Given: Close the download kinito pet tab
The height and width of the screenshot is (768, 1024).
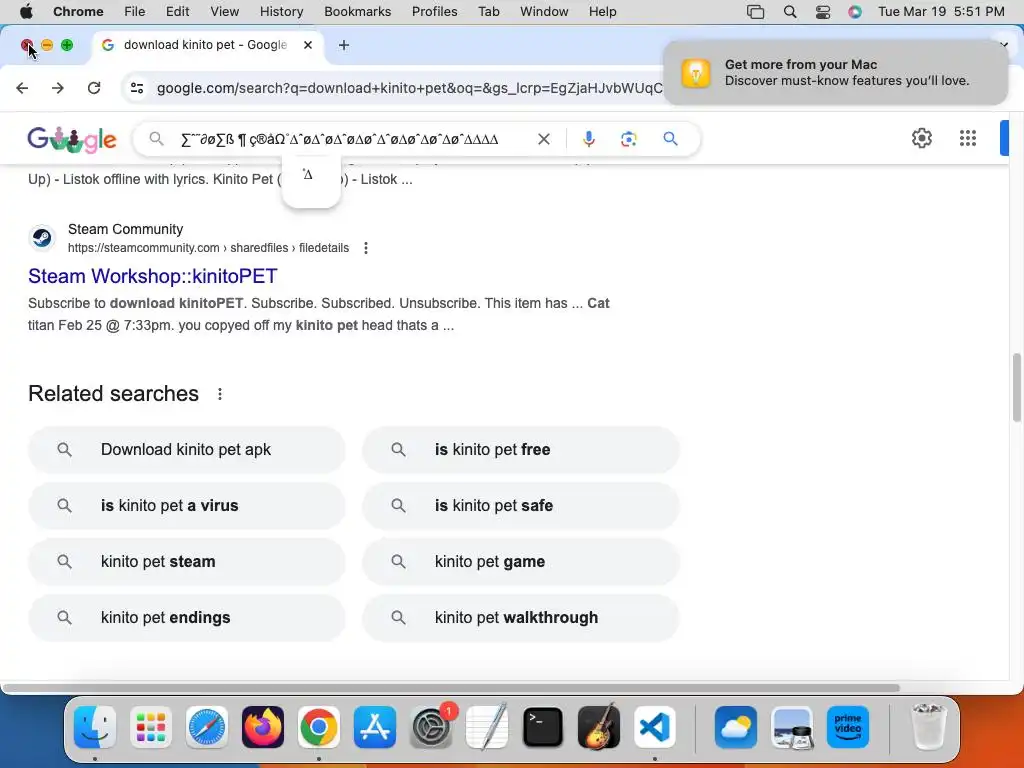Looking at the screenshot, I should coord(308,45).
